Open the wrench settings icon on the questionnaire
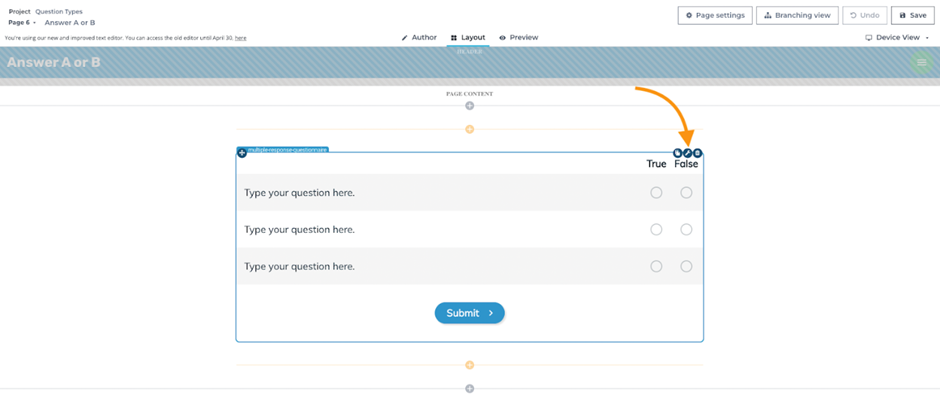 [688, 152]
